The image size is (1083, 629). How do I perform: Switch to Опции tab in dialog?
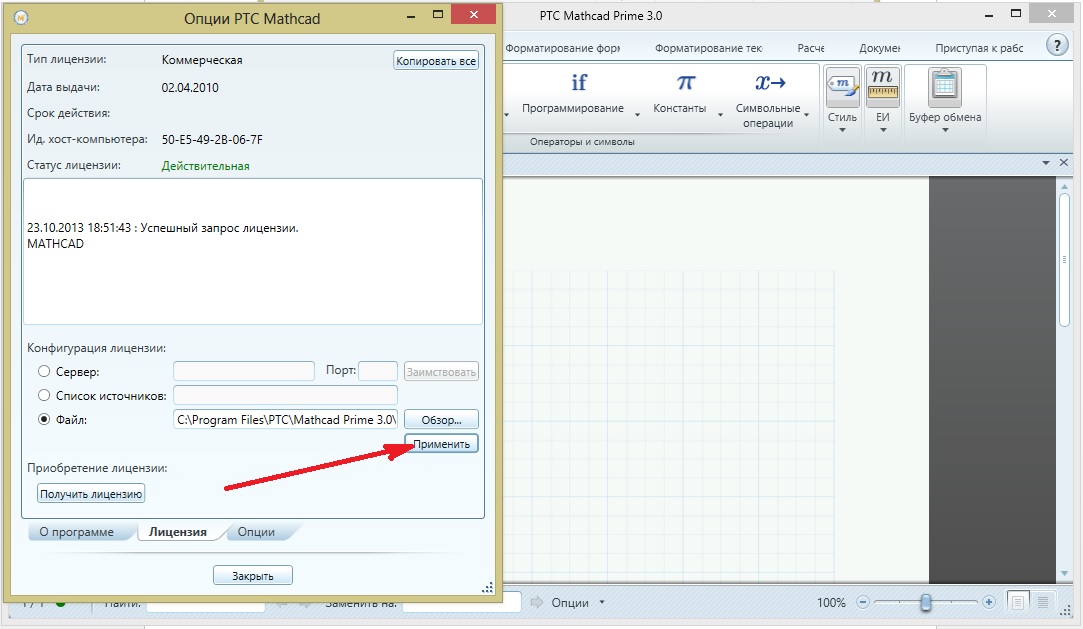coord(256,532)
